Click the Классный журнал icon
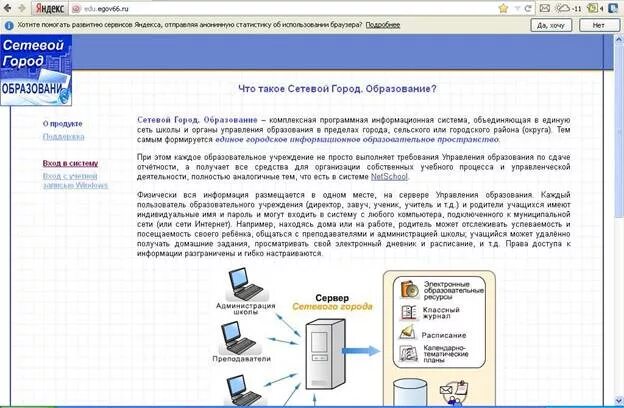 tap(409, 312)
